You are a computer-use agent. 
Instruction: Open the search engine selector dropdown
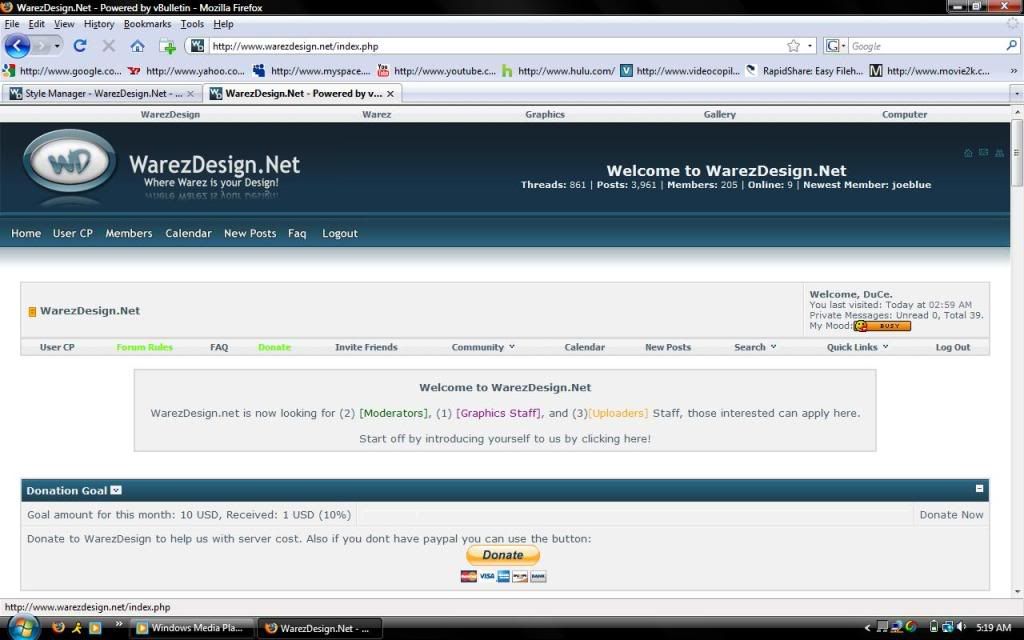[x=835, y=46]
